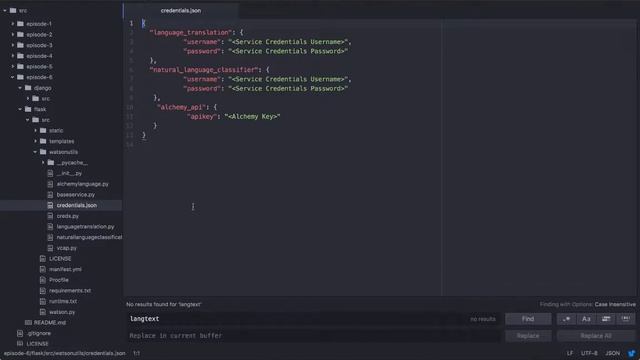The height and width of the screenshot is (360, 640).
Task: Click the episode-6 folder icon
Action: [20, 77]
